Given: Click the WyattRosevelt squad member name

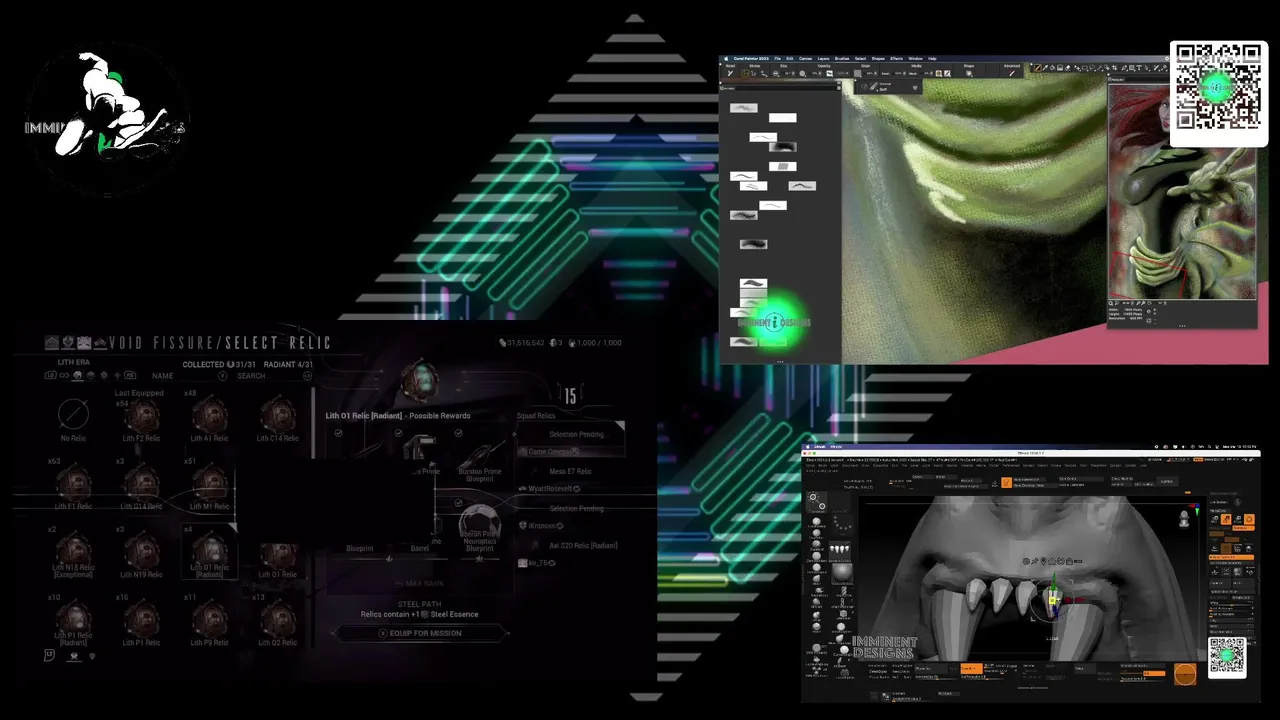Looking at the screenshot, I should click(550, 489).
